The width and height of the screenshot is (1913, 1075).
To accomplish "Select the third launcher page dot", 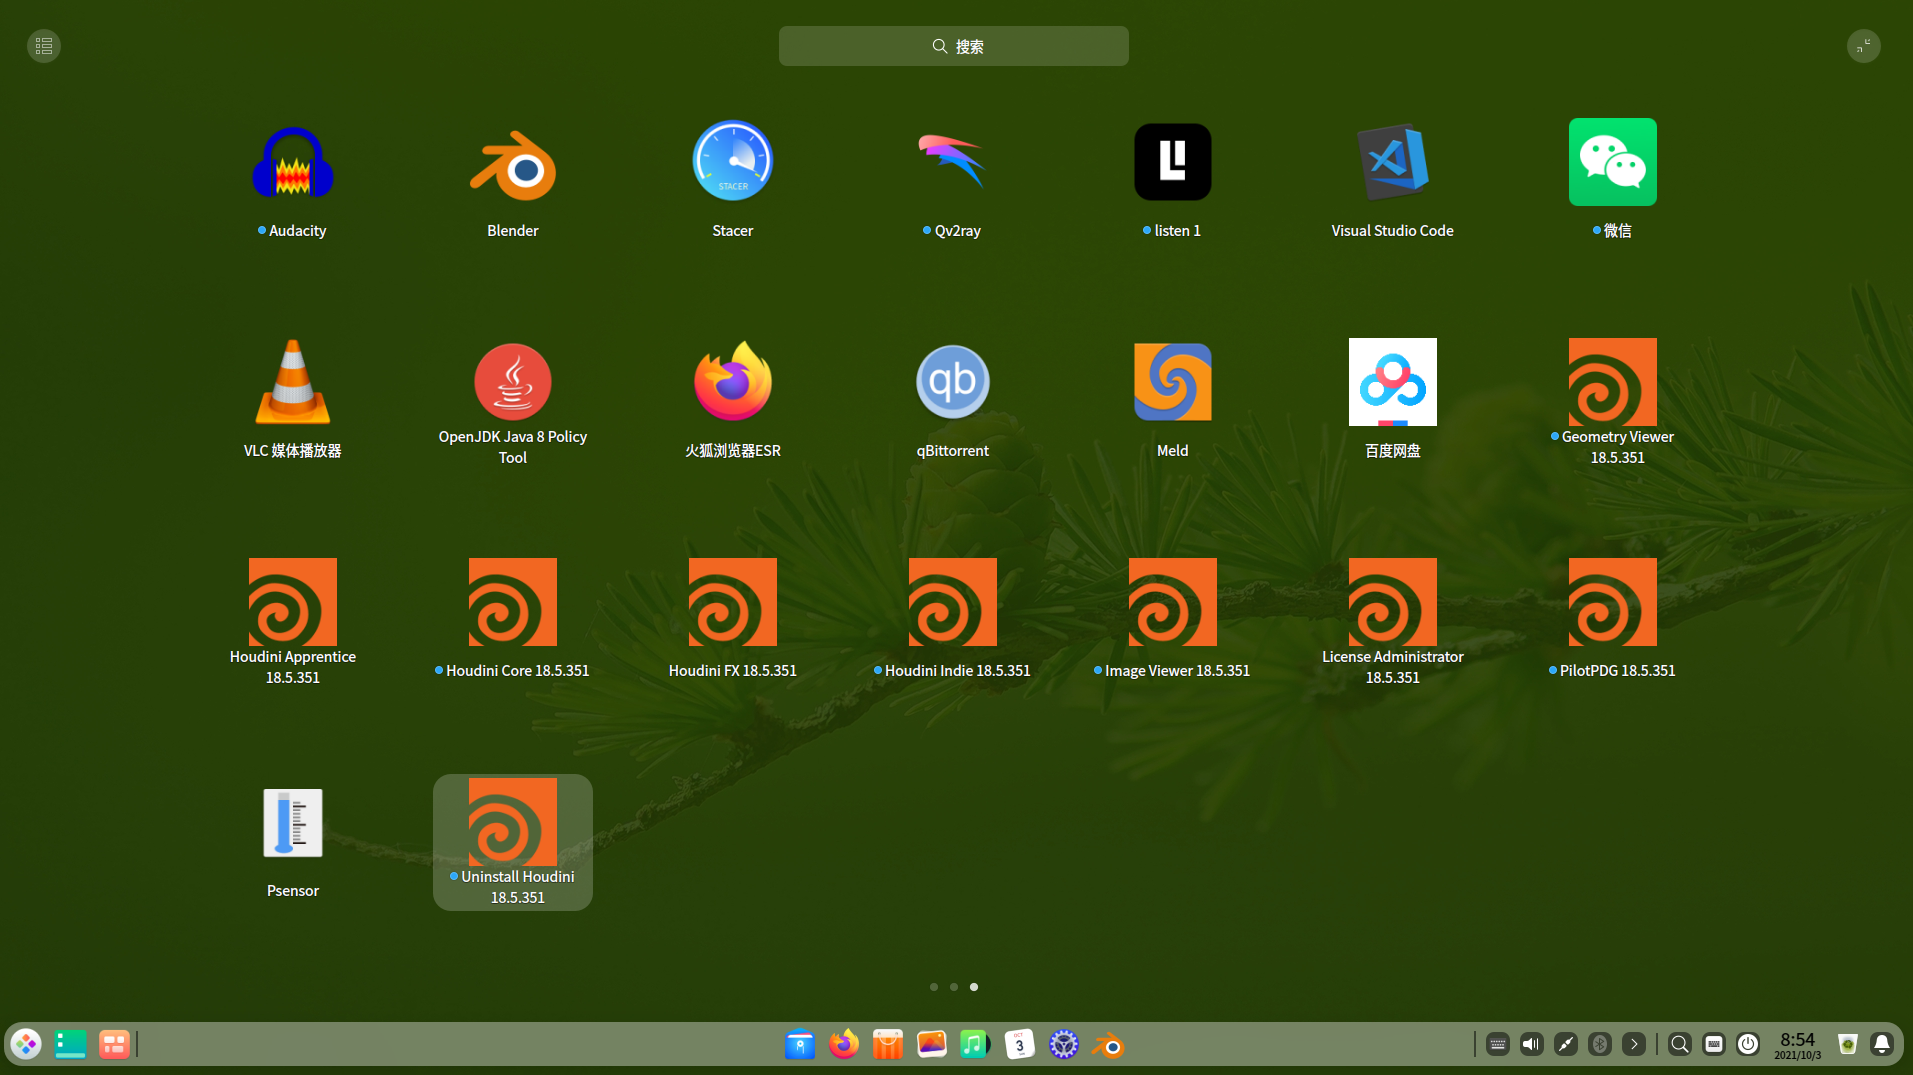I will coord(974,987).
